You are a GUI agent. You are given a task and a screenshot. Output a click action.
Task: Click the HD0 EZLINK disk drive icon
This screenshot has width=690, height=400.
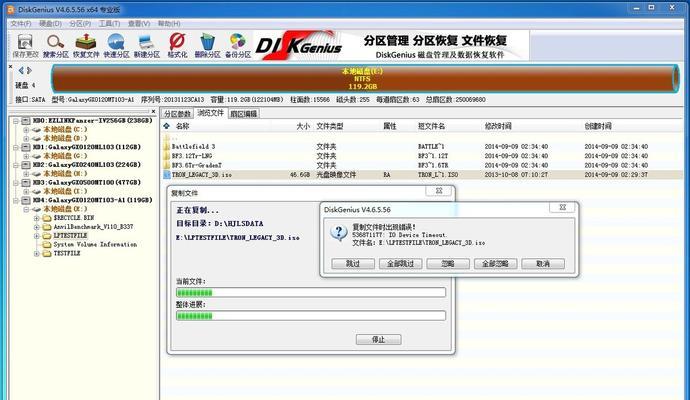(26, 121)
